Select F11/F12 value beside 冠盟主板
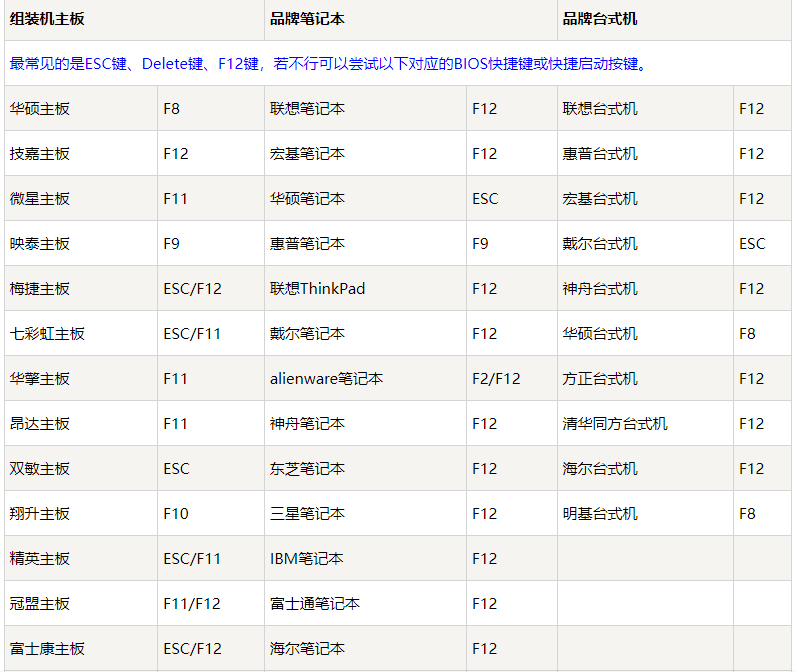The height and width of the screenshot is (672, 796). 192,603
